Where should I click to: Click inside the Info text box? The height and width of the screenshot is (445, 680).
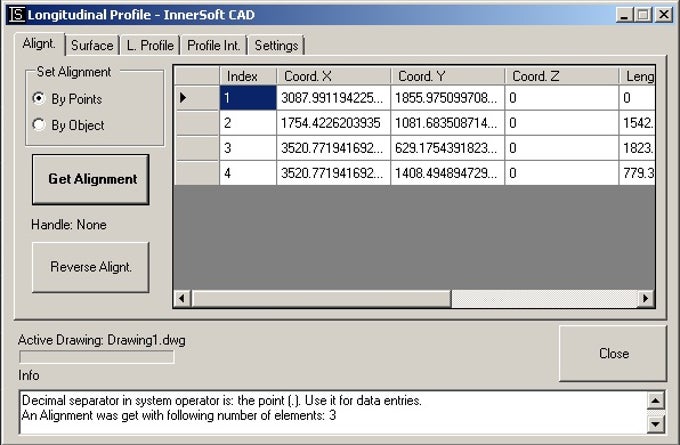333,412
